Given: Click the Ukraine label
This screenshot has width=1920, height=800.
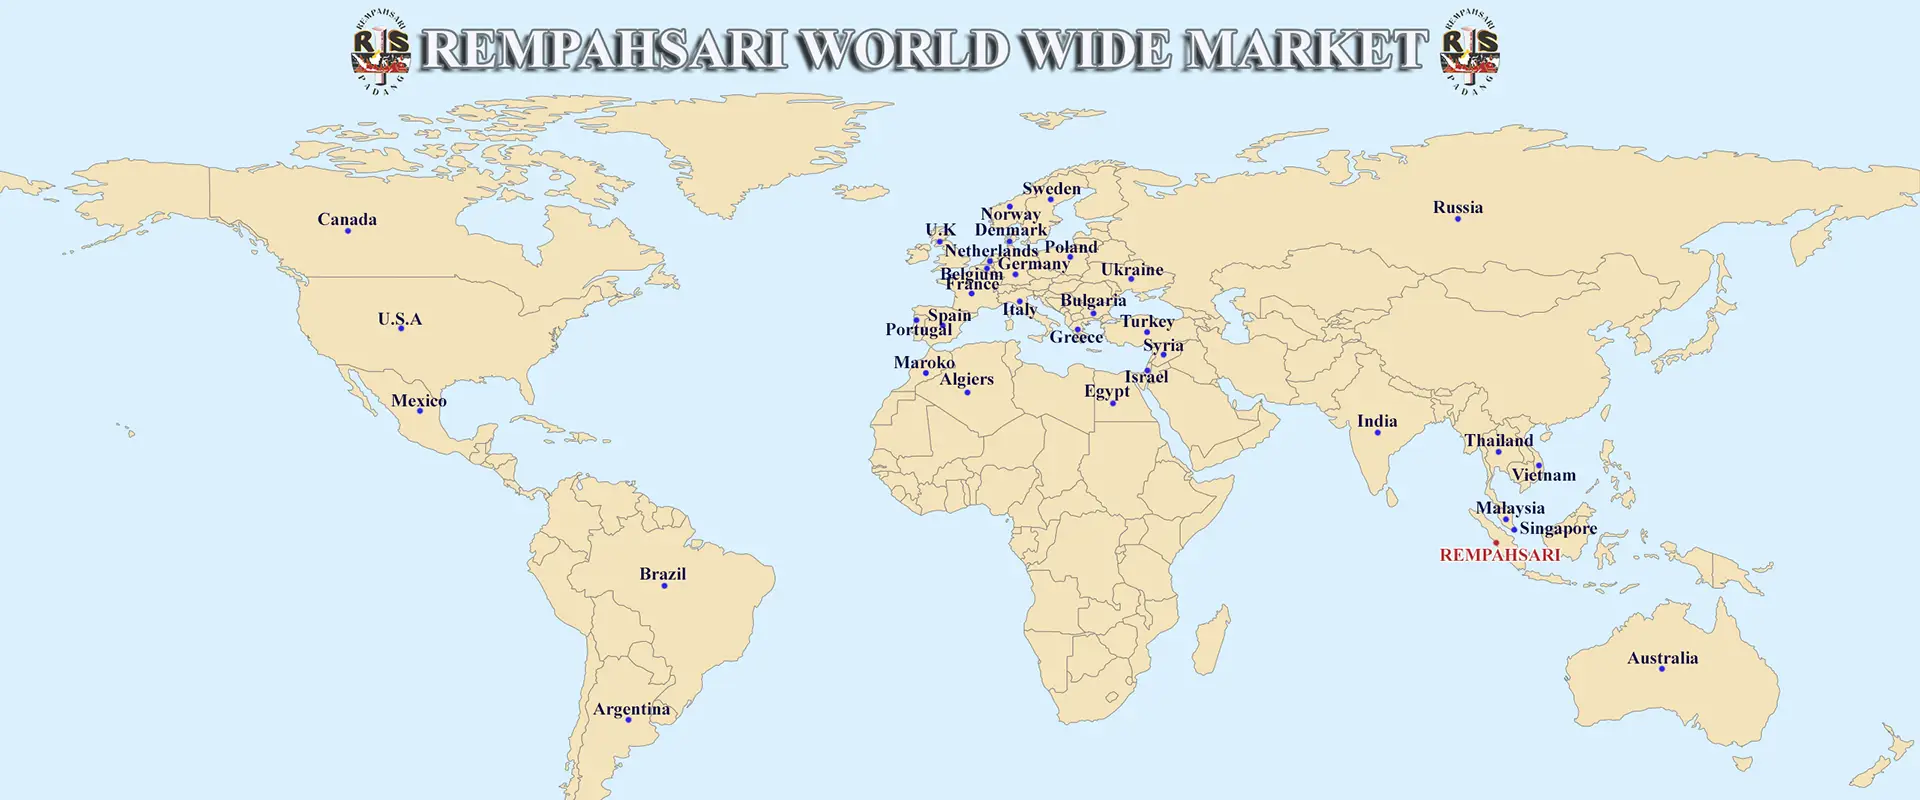Looking at the screenshot, I should point(1132,269).
